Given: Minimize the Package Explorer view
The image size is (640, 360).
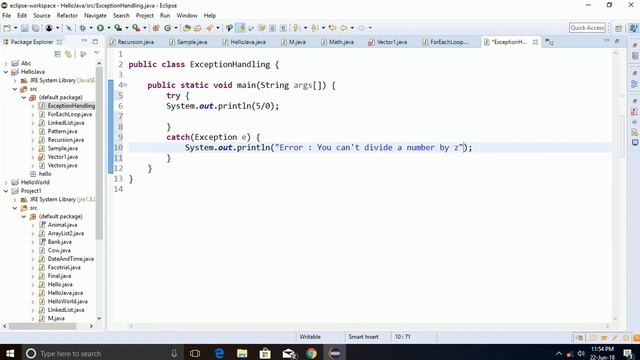Looking at the screenshot, I should click(x=84, y=41).
